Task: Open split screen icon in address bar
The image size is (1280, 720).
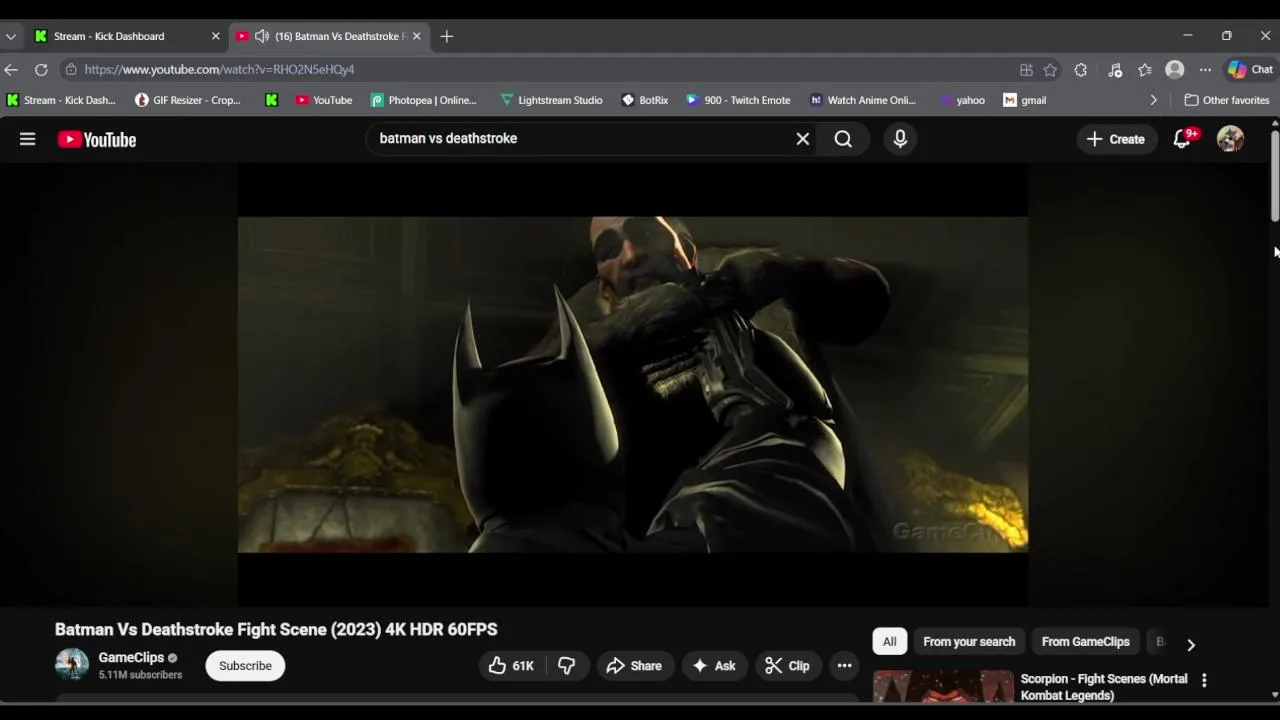Action: [1026, 70]
